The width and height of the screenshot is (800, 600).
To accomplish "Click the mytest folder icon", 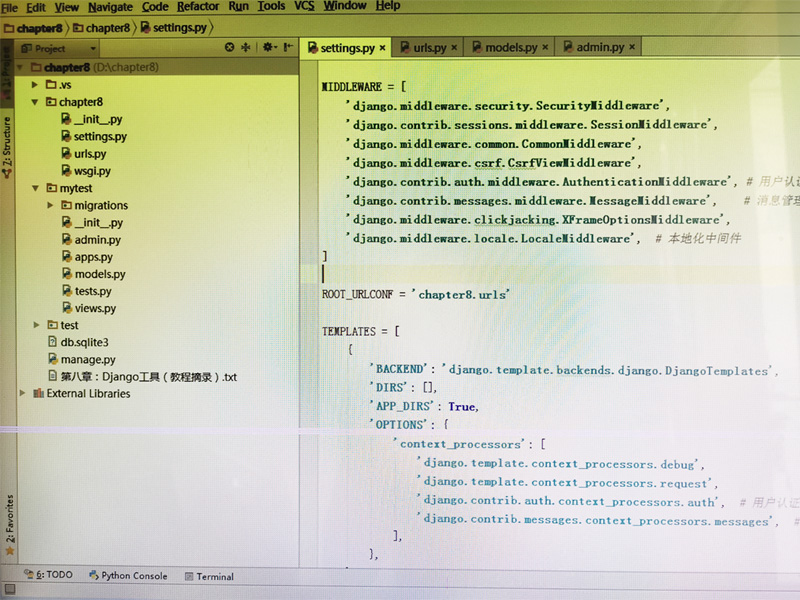I will (x=52, y=188).
